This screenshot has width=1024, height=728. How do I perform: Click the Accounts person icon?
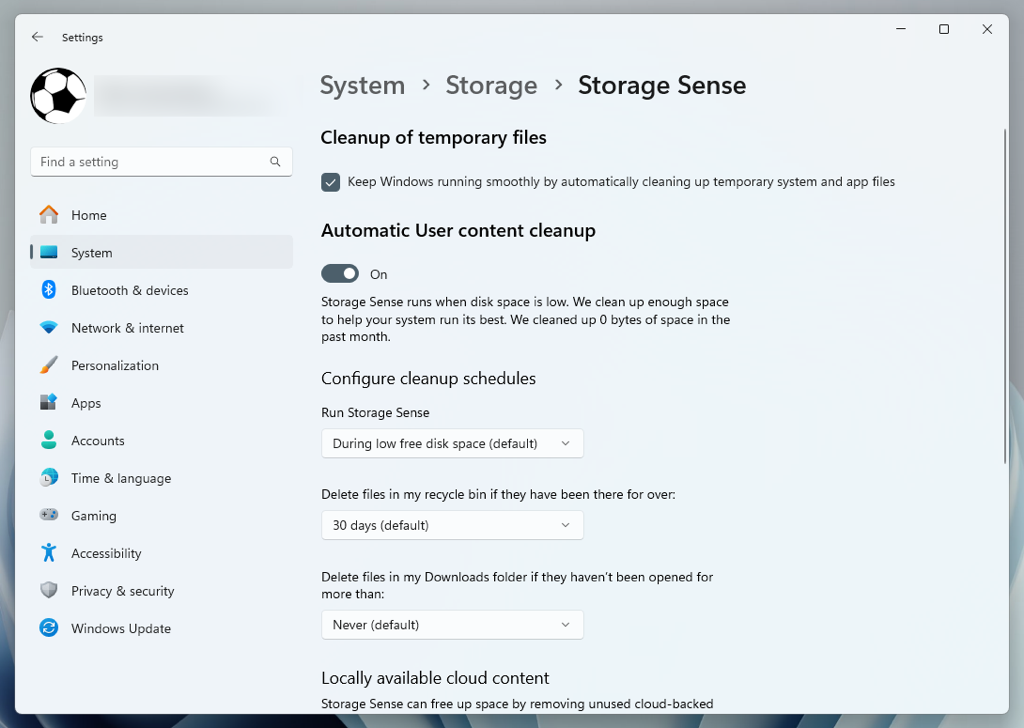tap(48, 440)
